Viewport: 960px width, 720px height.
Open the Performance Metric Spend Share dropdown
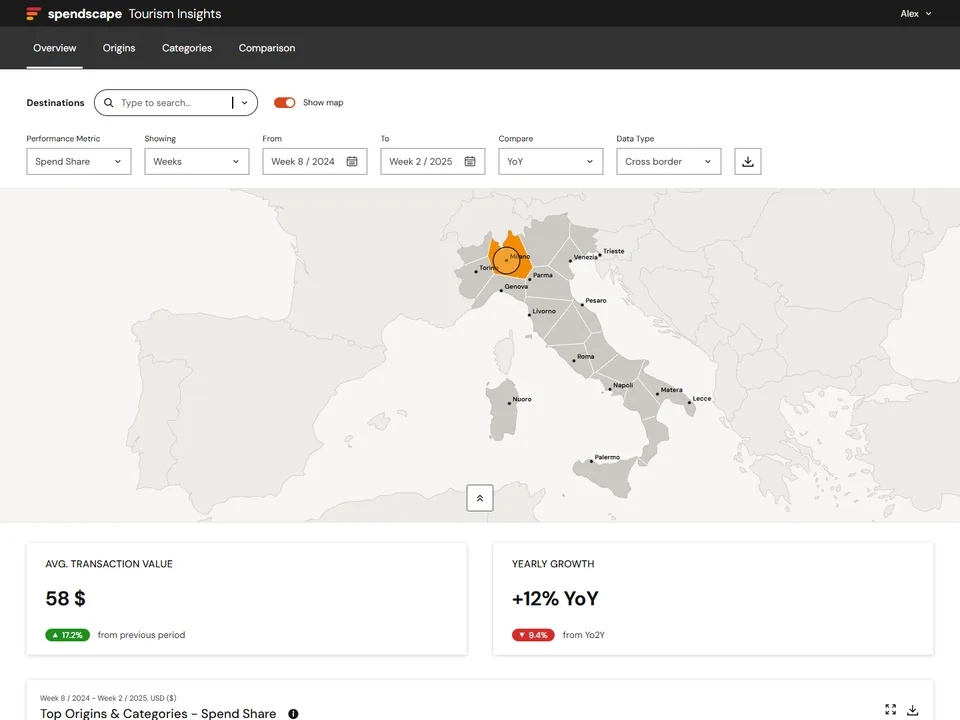coord(79,162)
